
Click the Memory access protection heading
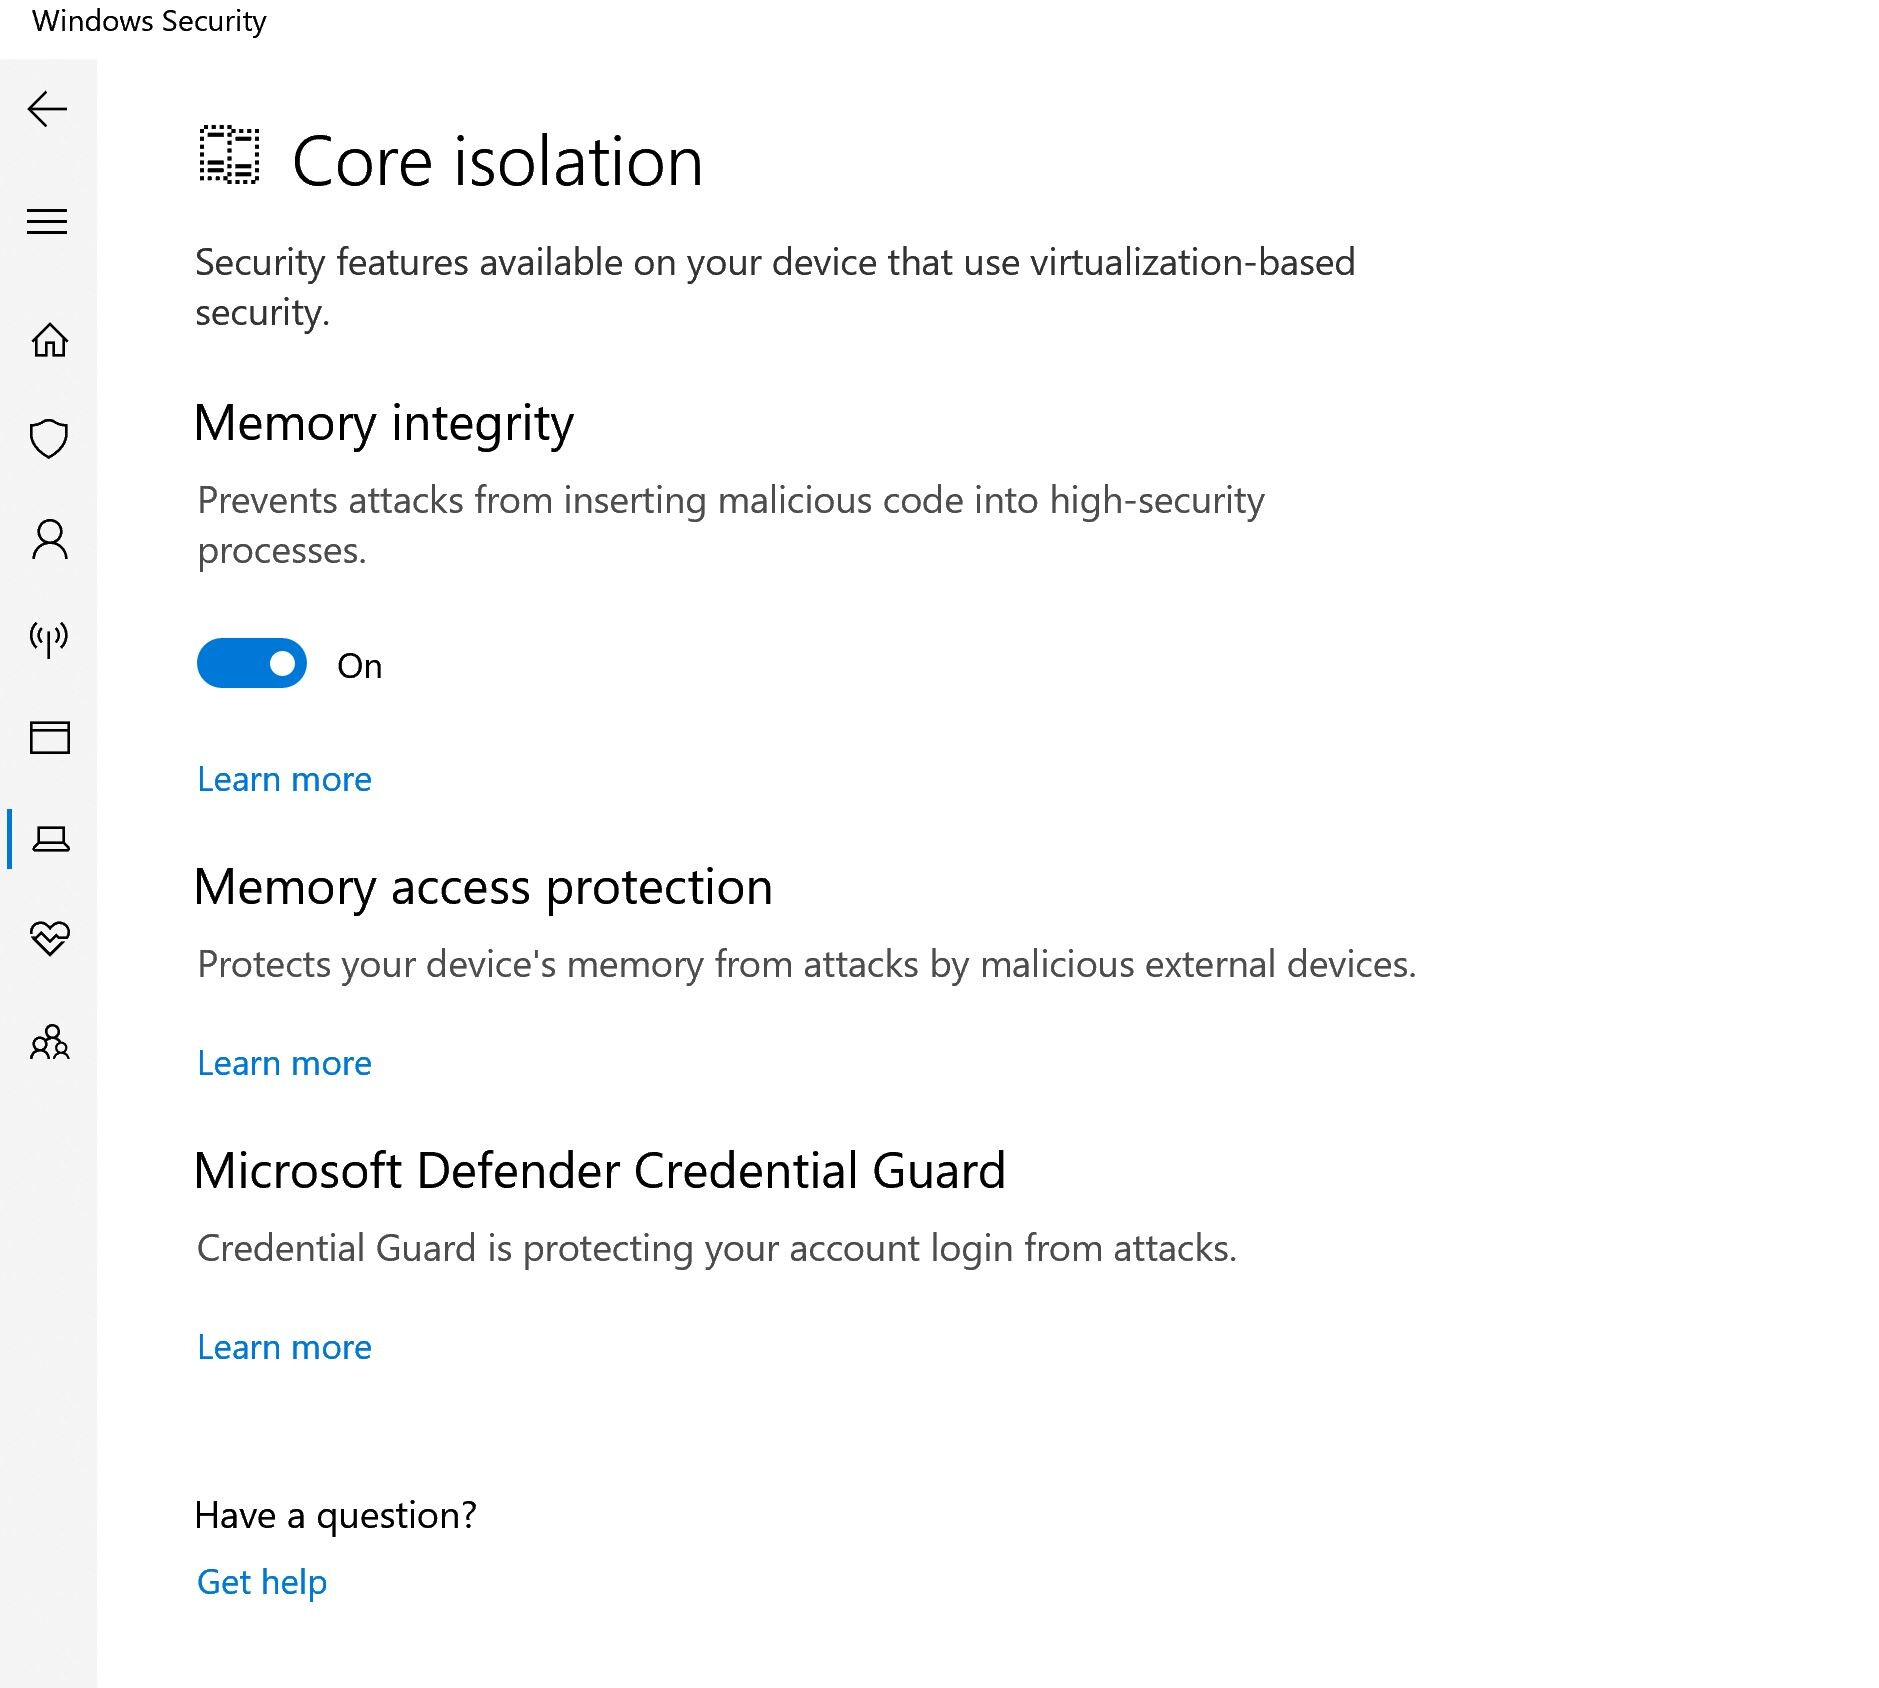pos(483,887)
